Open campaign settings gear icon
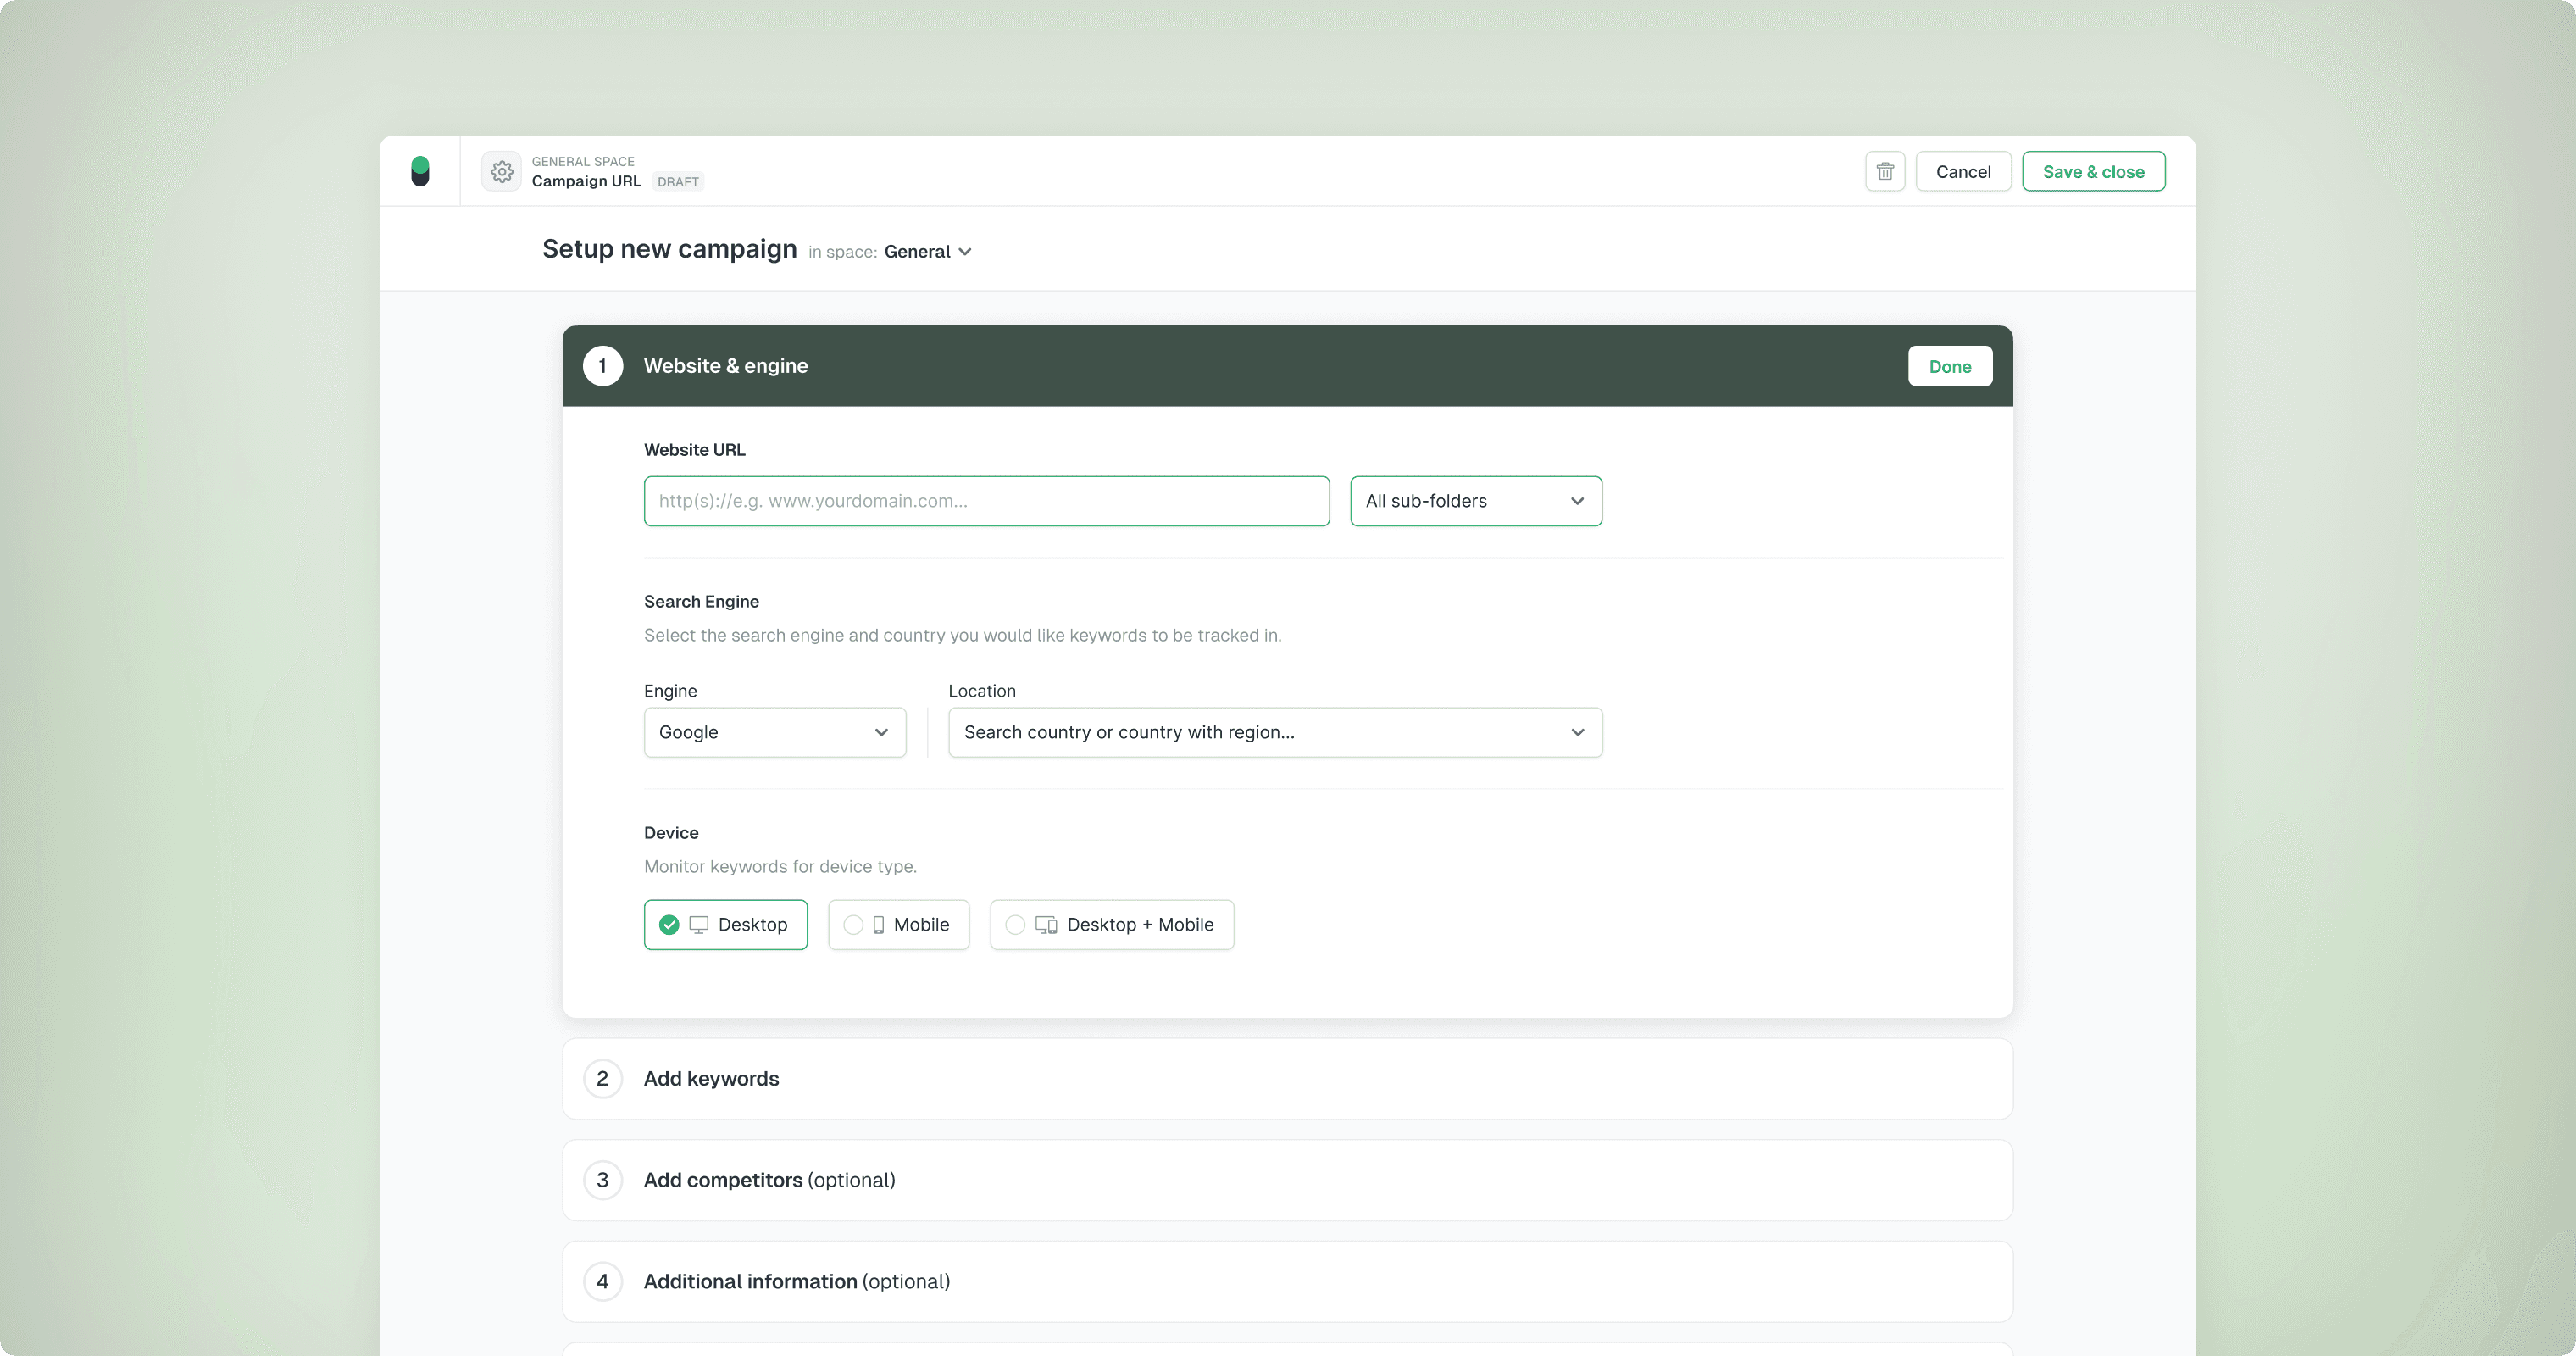The height and width of the screenshot is (1356, 2576). [x=502, y=171]
